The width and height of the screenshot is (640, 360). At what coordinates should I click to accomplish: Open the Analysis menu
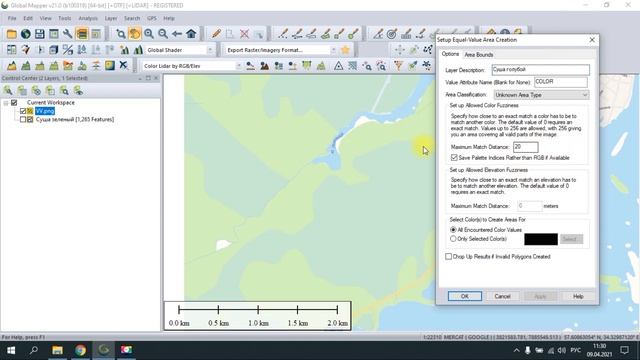pos(88,18)
